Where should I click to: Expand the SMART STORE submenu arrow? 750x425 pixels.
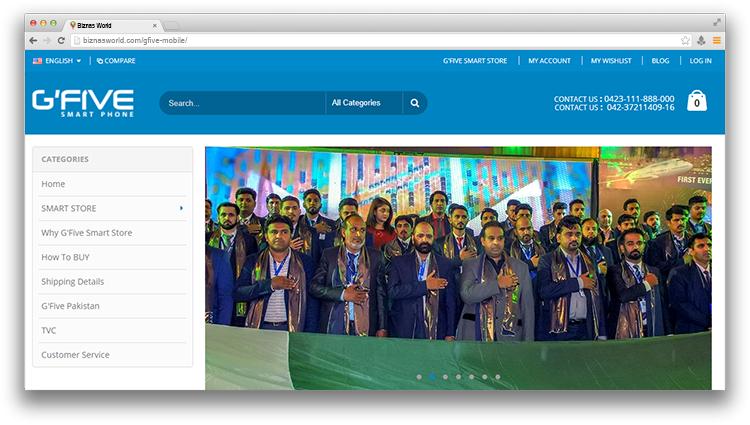(x=181, y=208)
